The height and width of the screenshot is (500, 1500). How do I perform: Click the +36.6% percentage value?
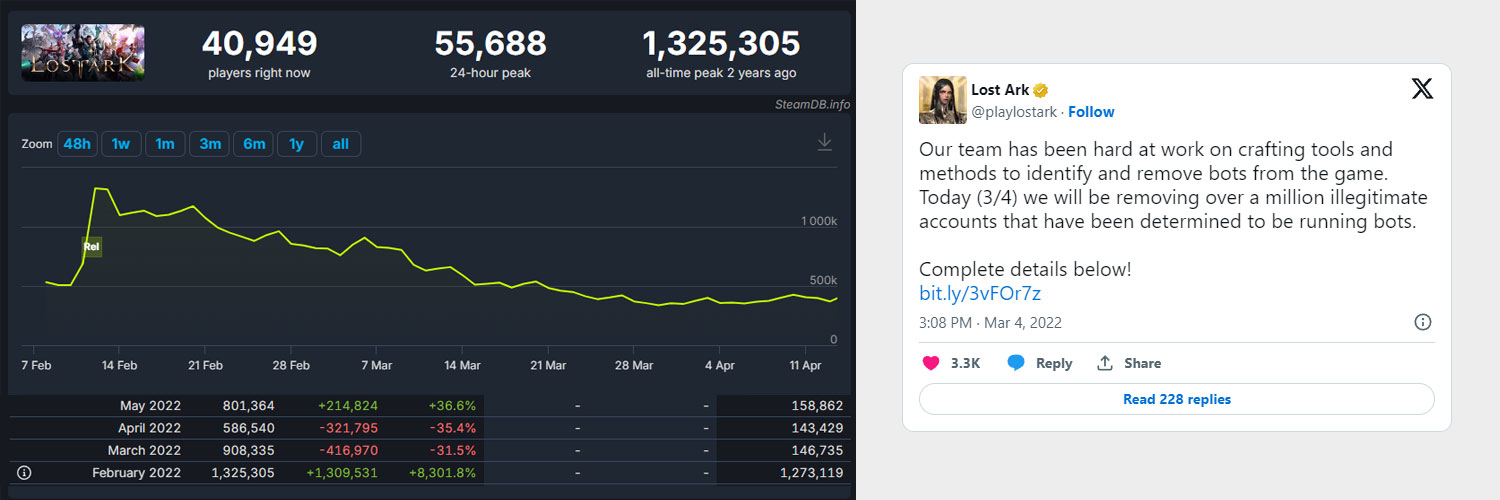(453, 406)
